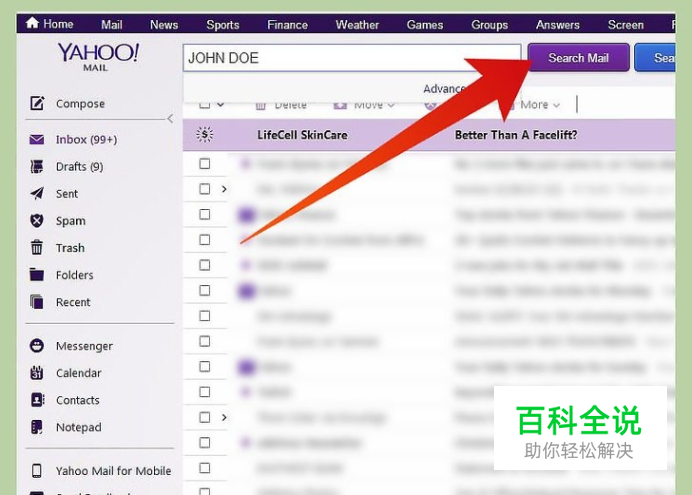This screenshot has width=692, height=495.
Task: Open the News tab in top navigation
Action: click(164, 25)
